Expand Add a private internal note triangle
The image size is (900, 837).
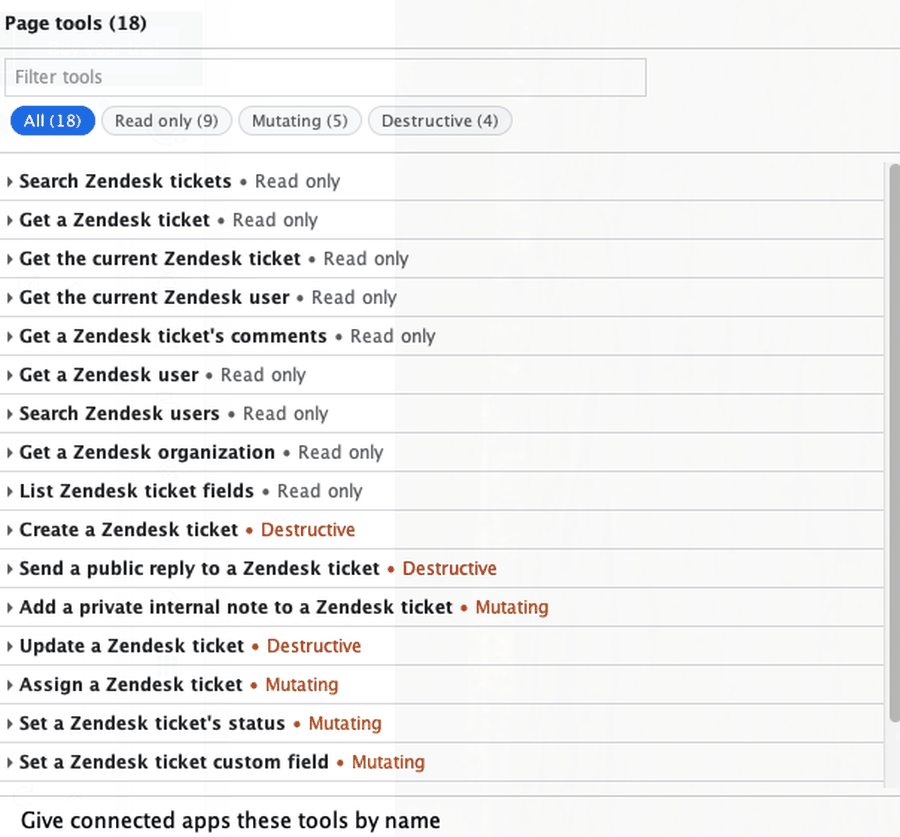(9, 608)
